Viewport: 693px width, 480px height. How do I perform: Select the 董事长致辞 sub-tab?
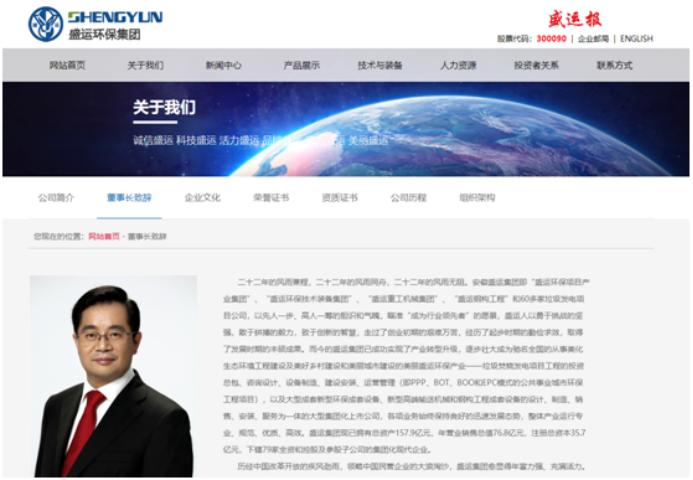(x=129, y=198)
